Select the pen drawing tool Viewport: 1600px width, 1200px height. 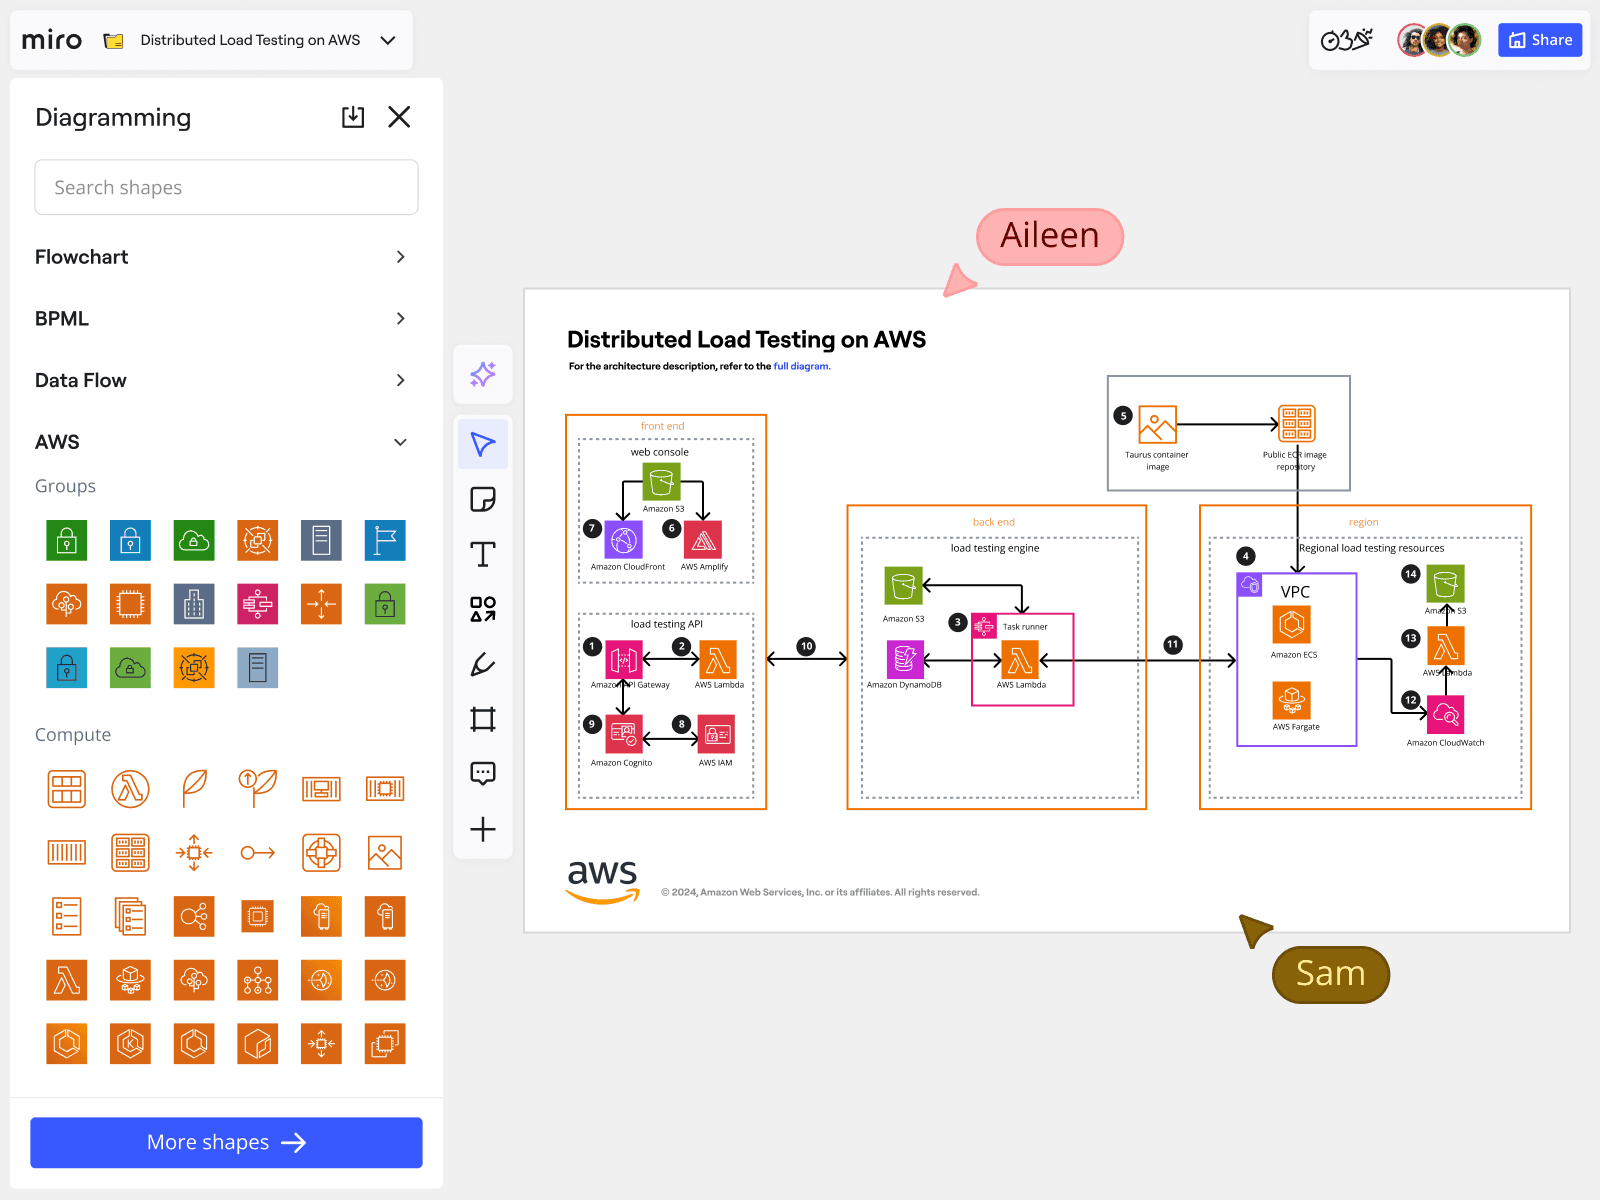pos(483,664)
